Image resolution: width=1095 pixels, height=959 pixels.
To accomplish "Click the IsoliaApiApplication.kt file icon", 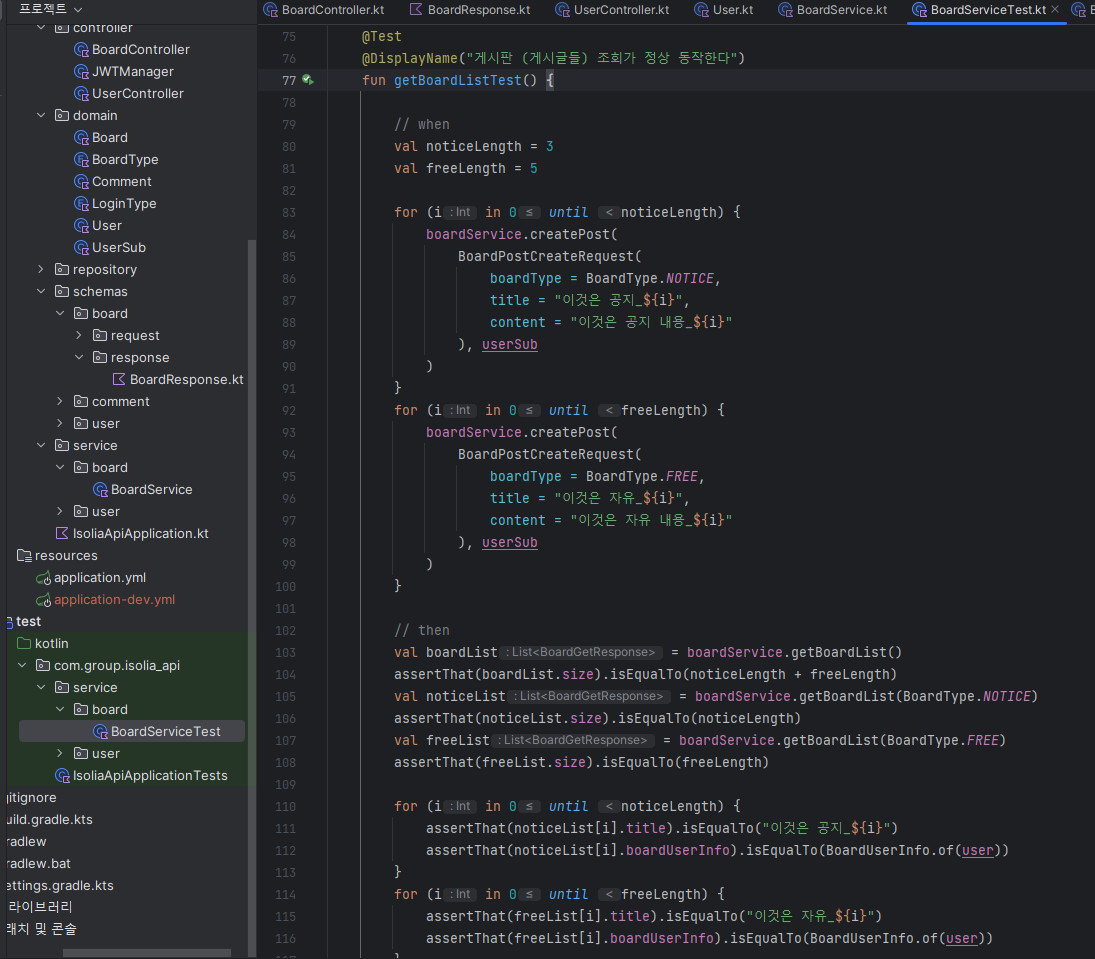I will tap(62, 533).
